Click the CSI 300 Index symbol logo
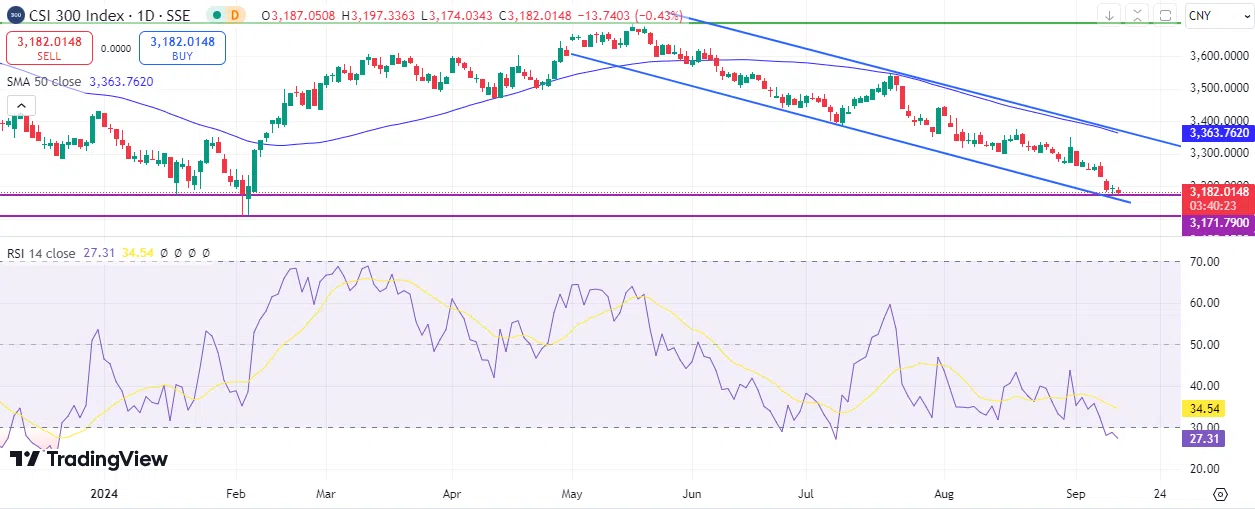Image resolution: width=1255 pixels, height=509 pixels. 15,16
